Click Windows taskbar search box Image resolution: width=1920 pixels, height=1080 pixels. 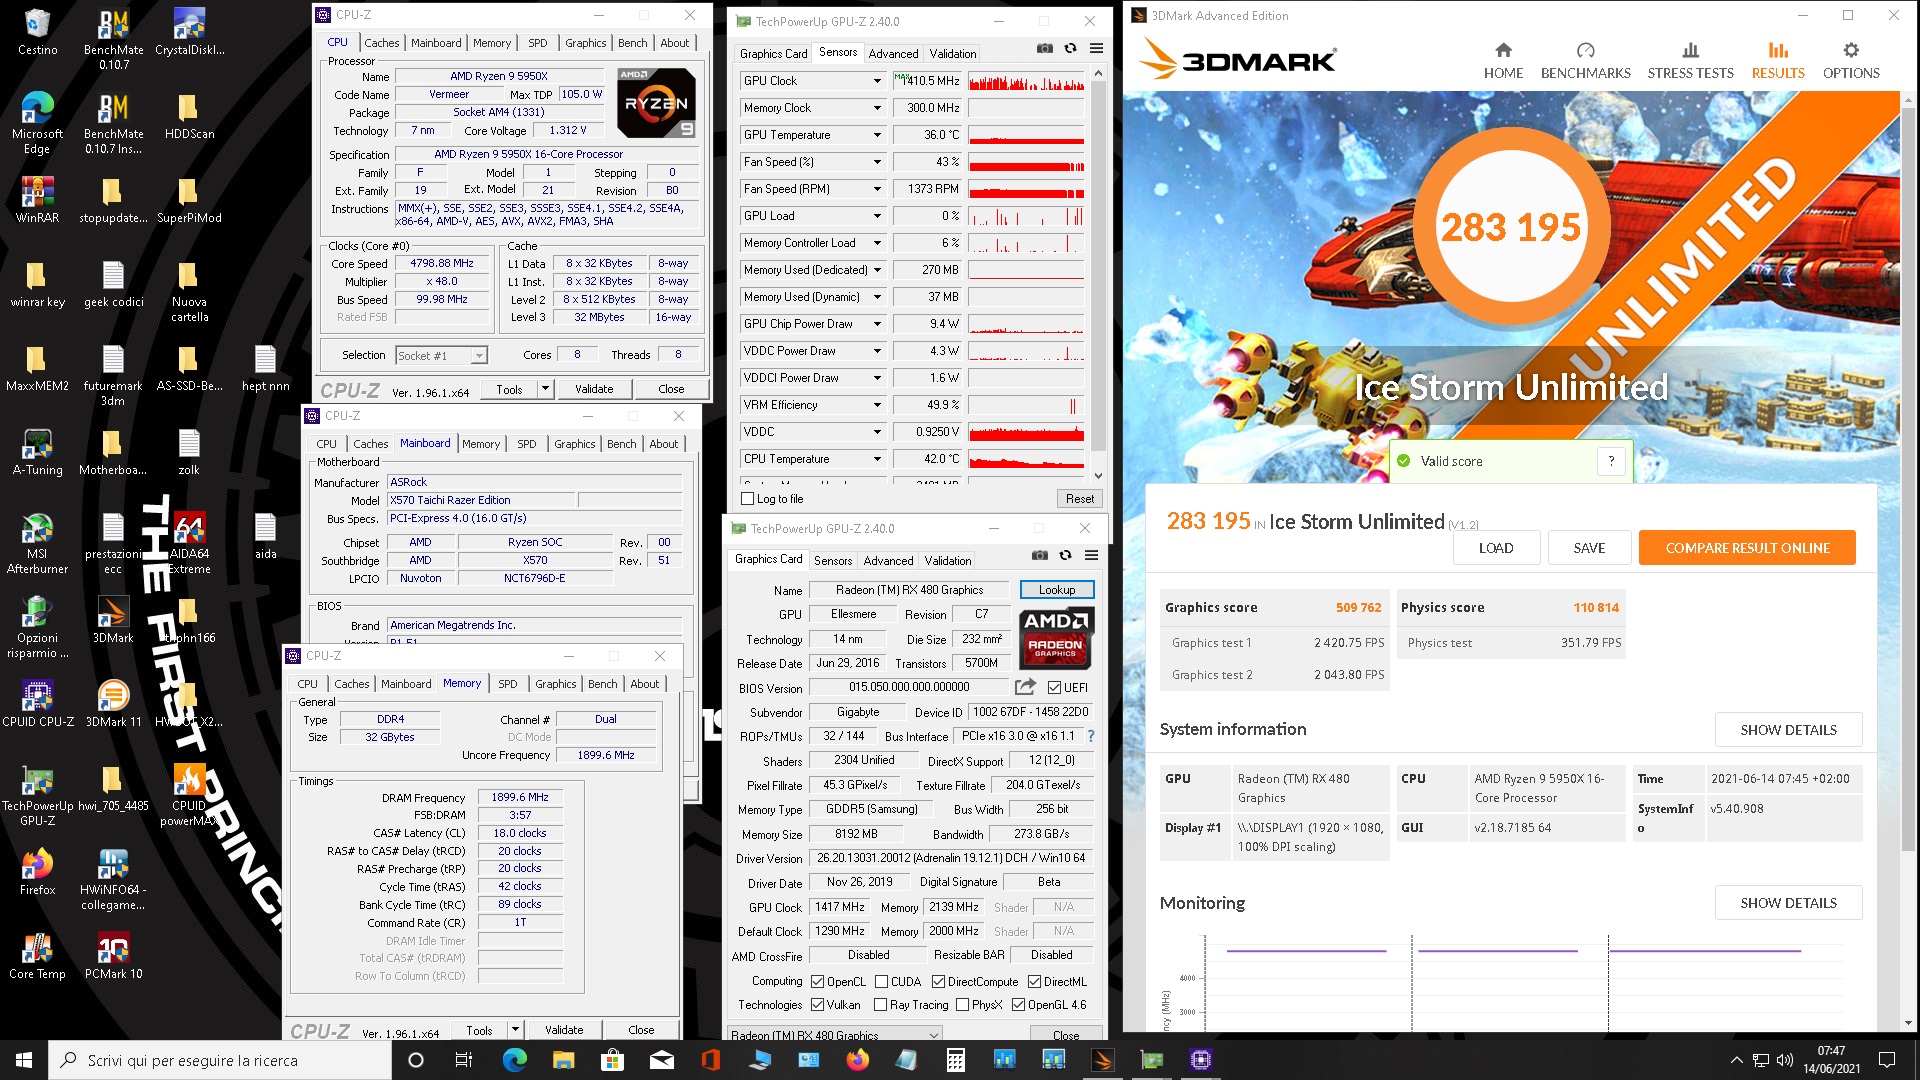pos(220,1060)
